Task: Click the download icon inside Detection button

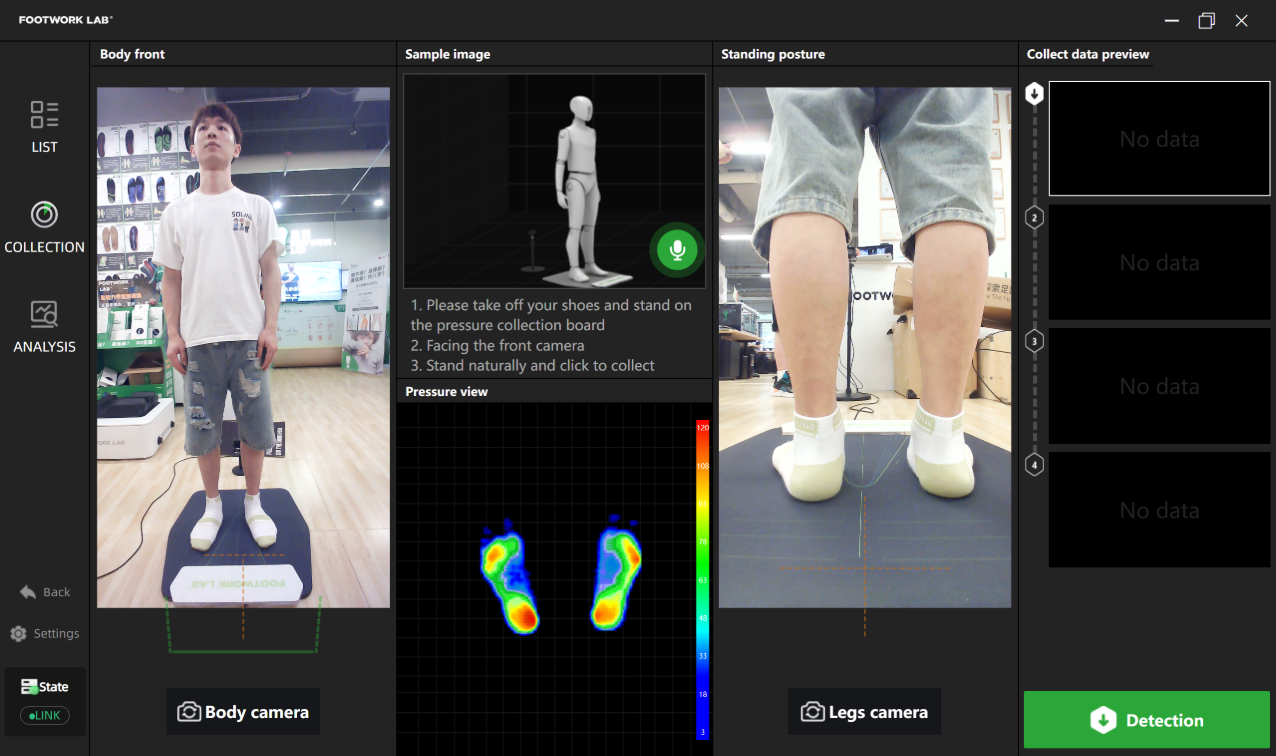Action: point(1102,720)
